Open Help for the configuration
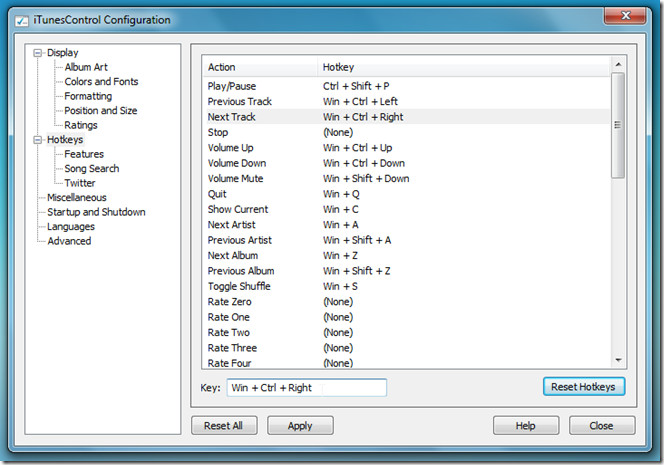Viewport: 664px width, 465px height. click(x=526, y=426)
